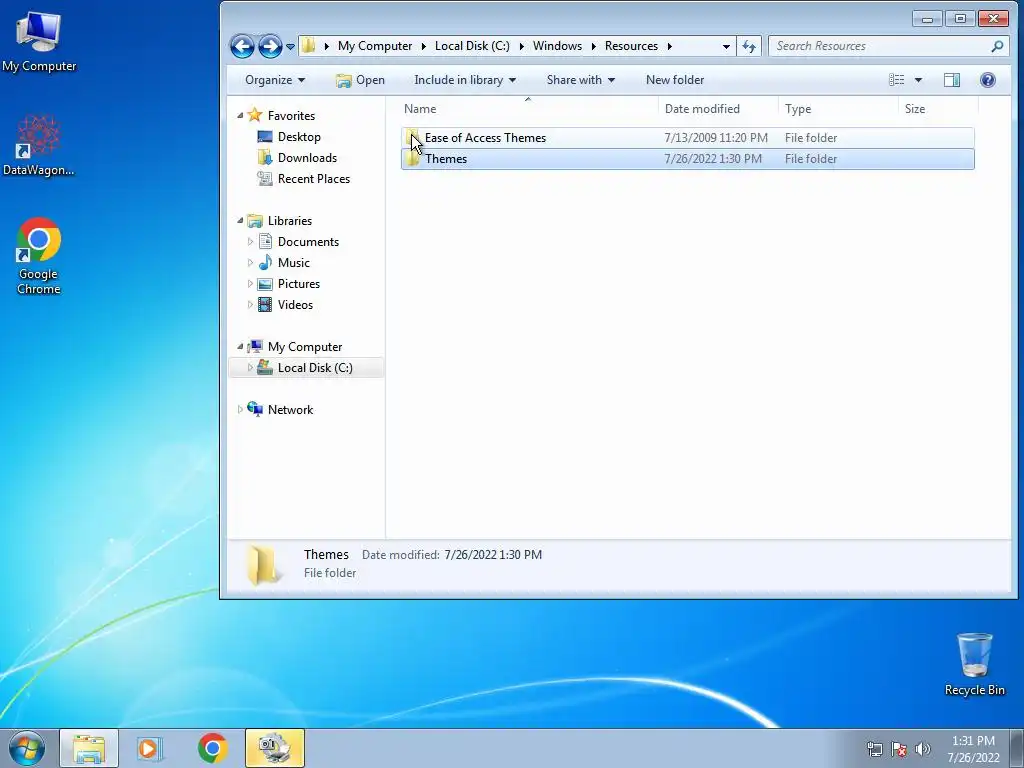The height and width of the screenshot is (768, 1024).
Task: Launch Windows Media Player from taskbar
Action: point(150,748)
